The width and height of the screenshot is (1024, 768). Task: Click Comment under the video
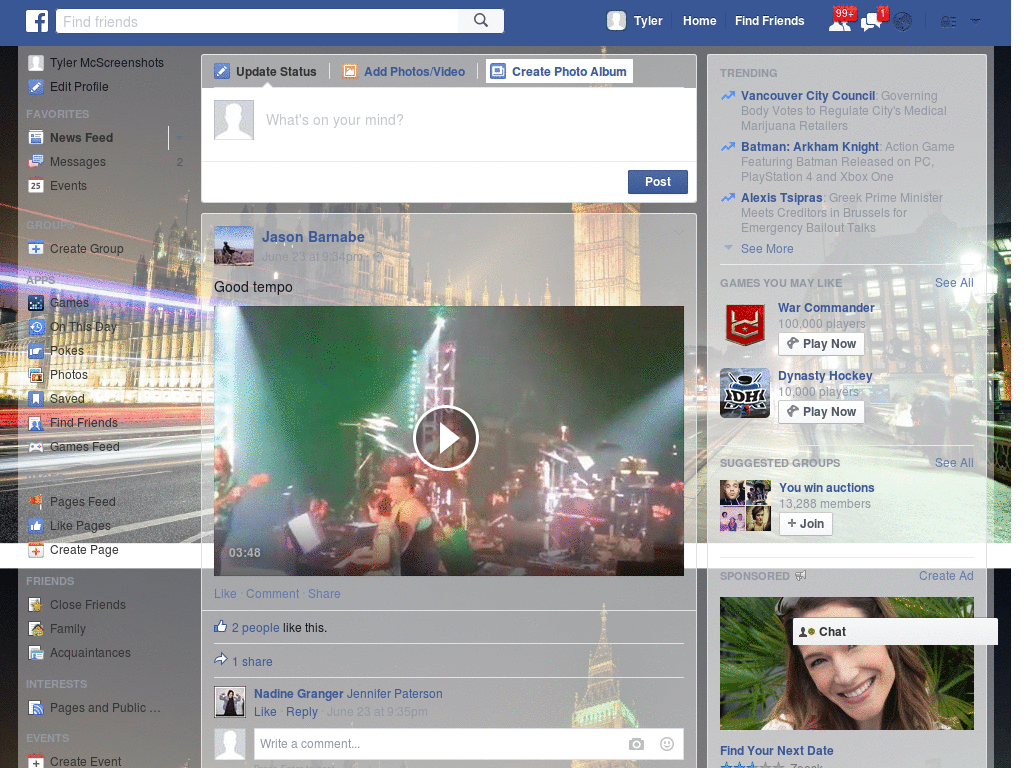272,594
